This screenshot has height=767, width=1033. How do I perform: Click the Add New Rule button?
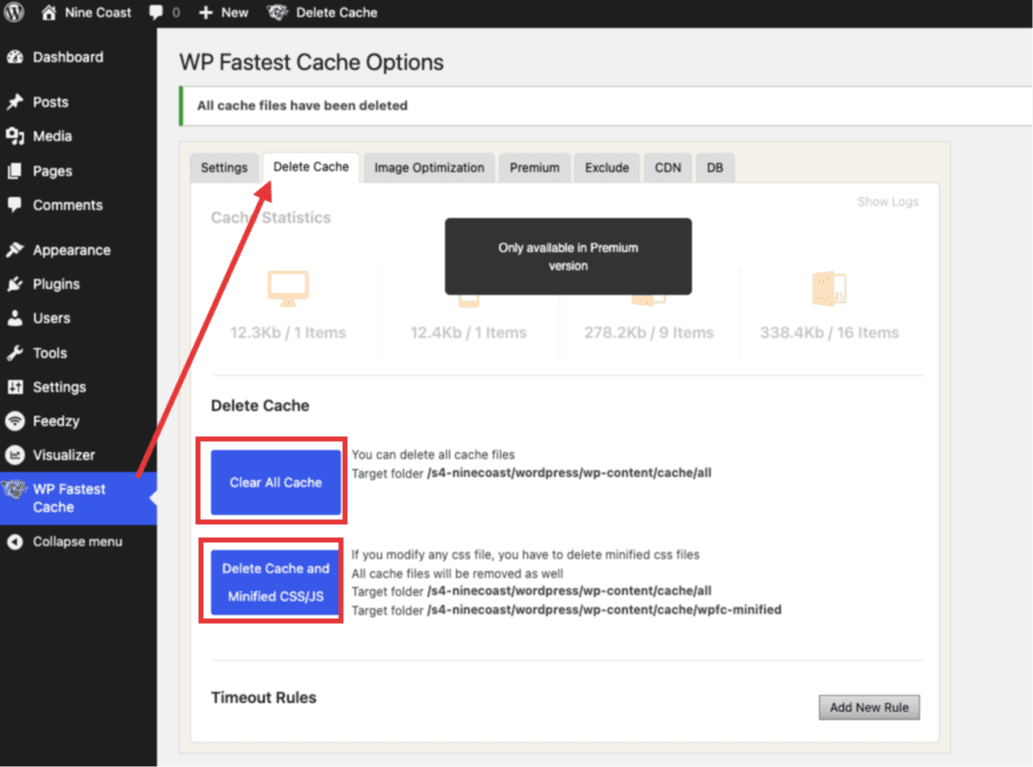point(869,707)
